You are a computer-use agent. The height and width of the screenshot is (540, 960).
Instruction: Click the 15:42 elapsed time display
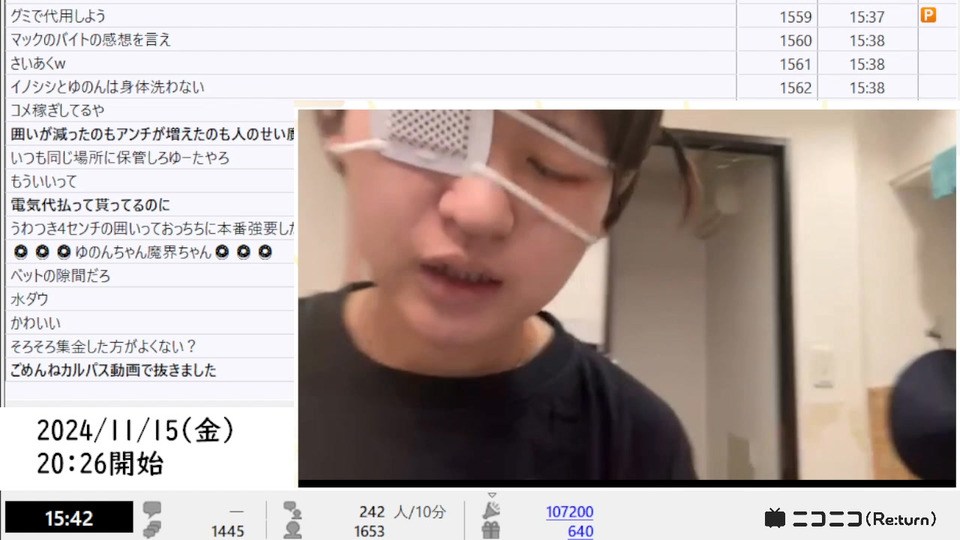[69, 518]
